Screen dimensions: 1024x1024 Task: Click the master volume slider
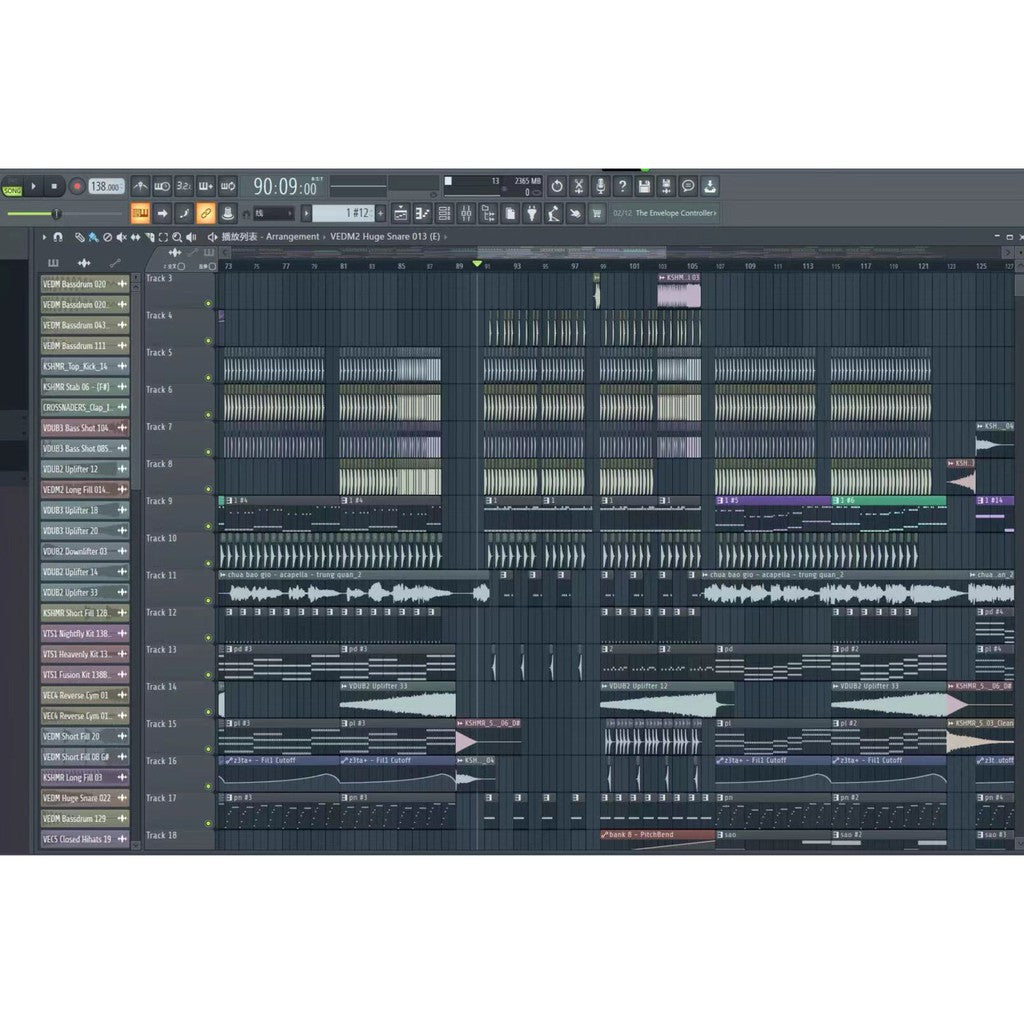pyautogui.click(x=57, y=214)
